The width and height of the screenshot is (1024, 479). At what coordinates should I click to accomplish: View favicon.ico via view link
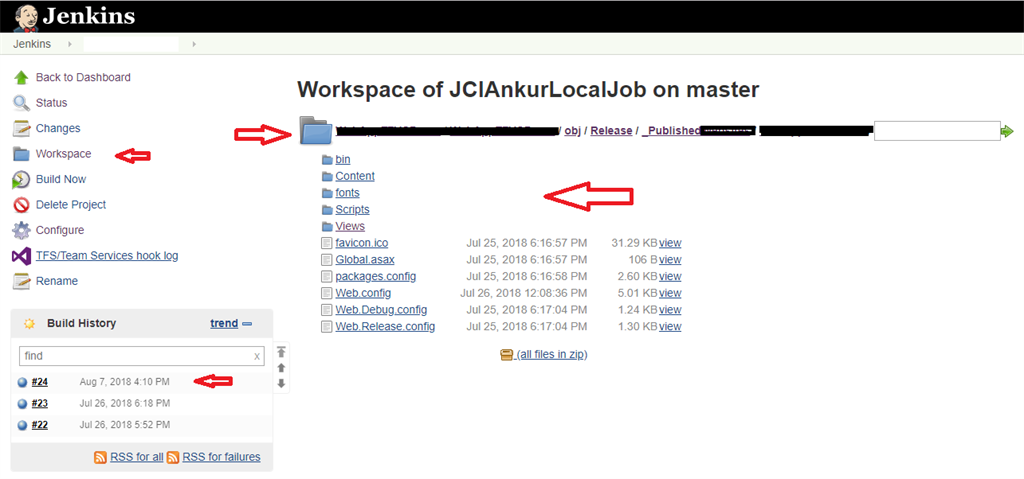tap(670, 243)
